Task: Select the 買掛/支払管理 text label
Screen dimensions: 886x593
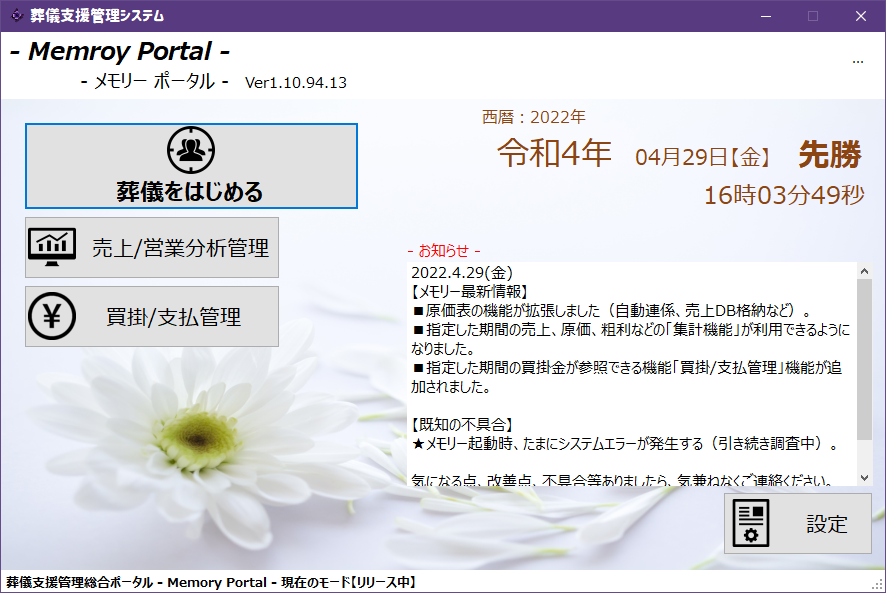Action: [x=174, y=317]
